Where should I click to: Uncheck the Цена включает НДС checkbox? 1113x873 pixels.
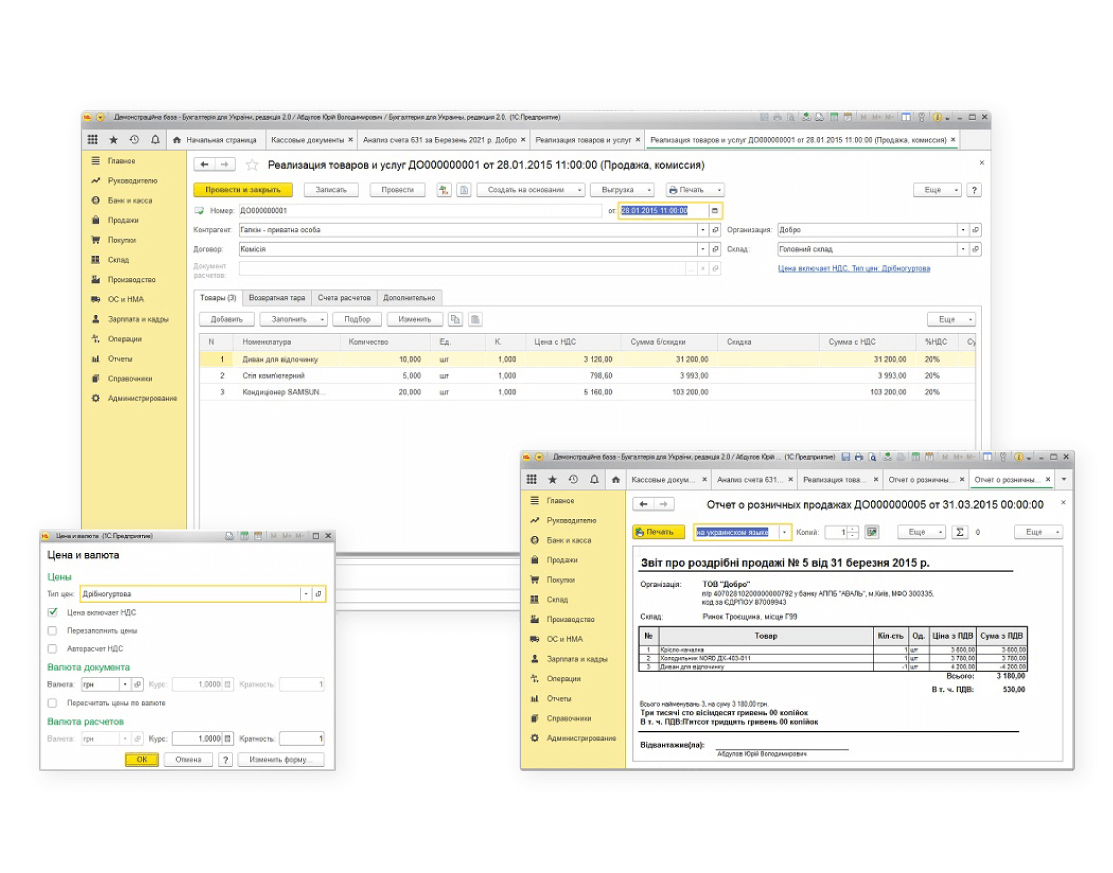click(53, 612)
